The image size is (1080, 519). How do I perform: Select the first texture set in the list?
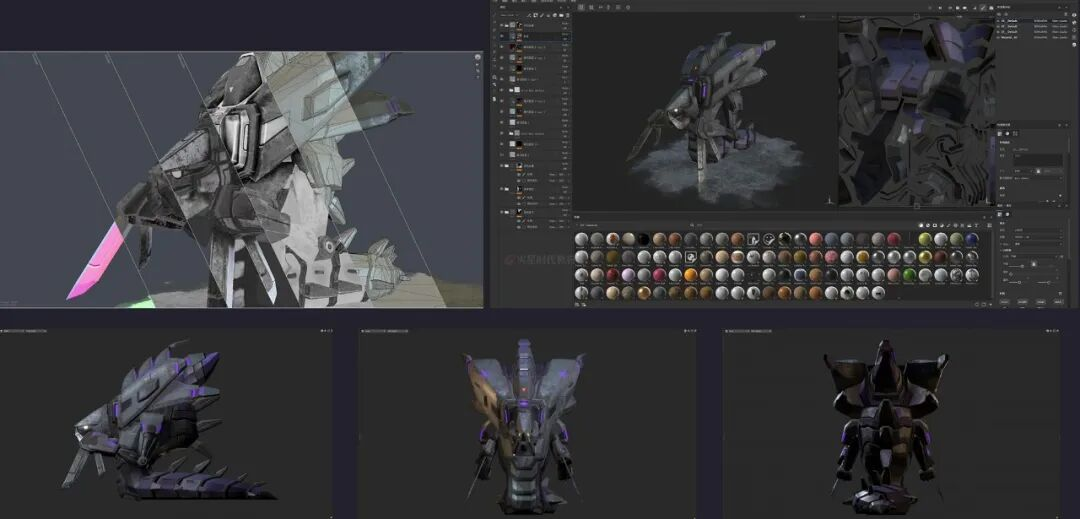pos(1010,21)
